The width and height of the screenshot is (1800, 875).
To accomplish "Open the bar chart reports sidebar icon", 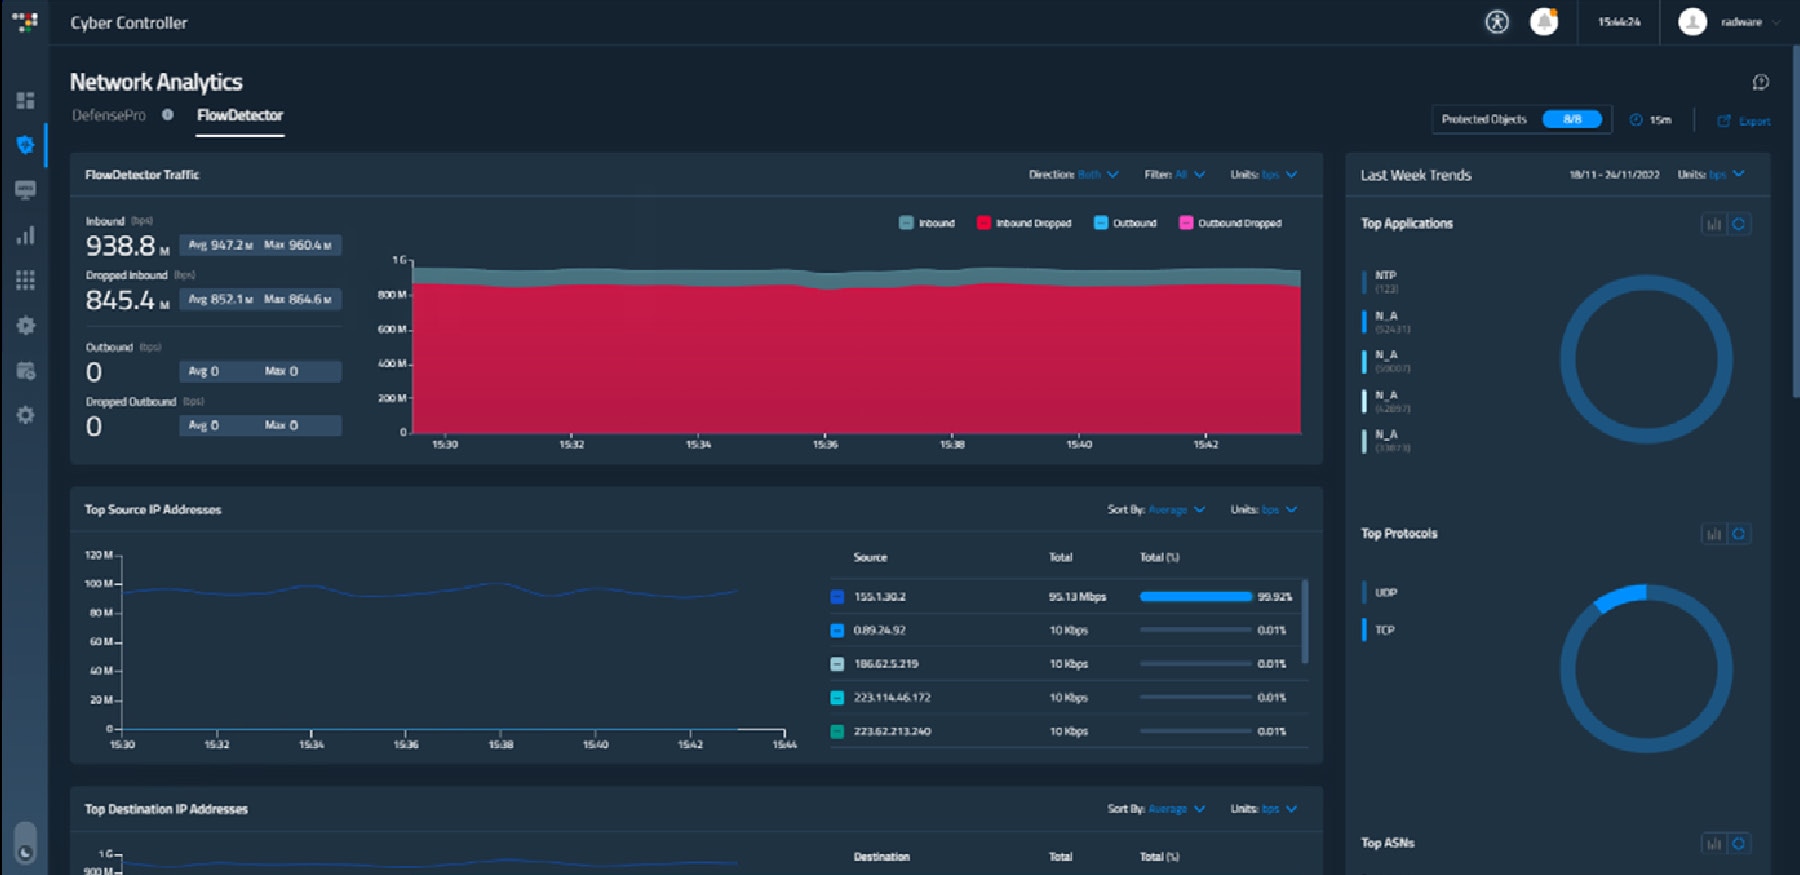I will (25, 235).
